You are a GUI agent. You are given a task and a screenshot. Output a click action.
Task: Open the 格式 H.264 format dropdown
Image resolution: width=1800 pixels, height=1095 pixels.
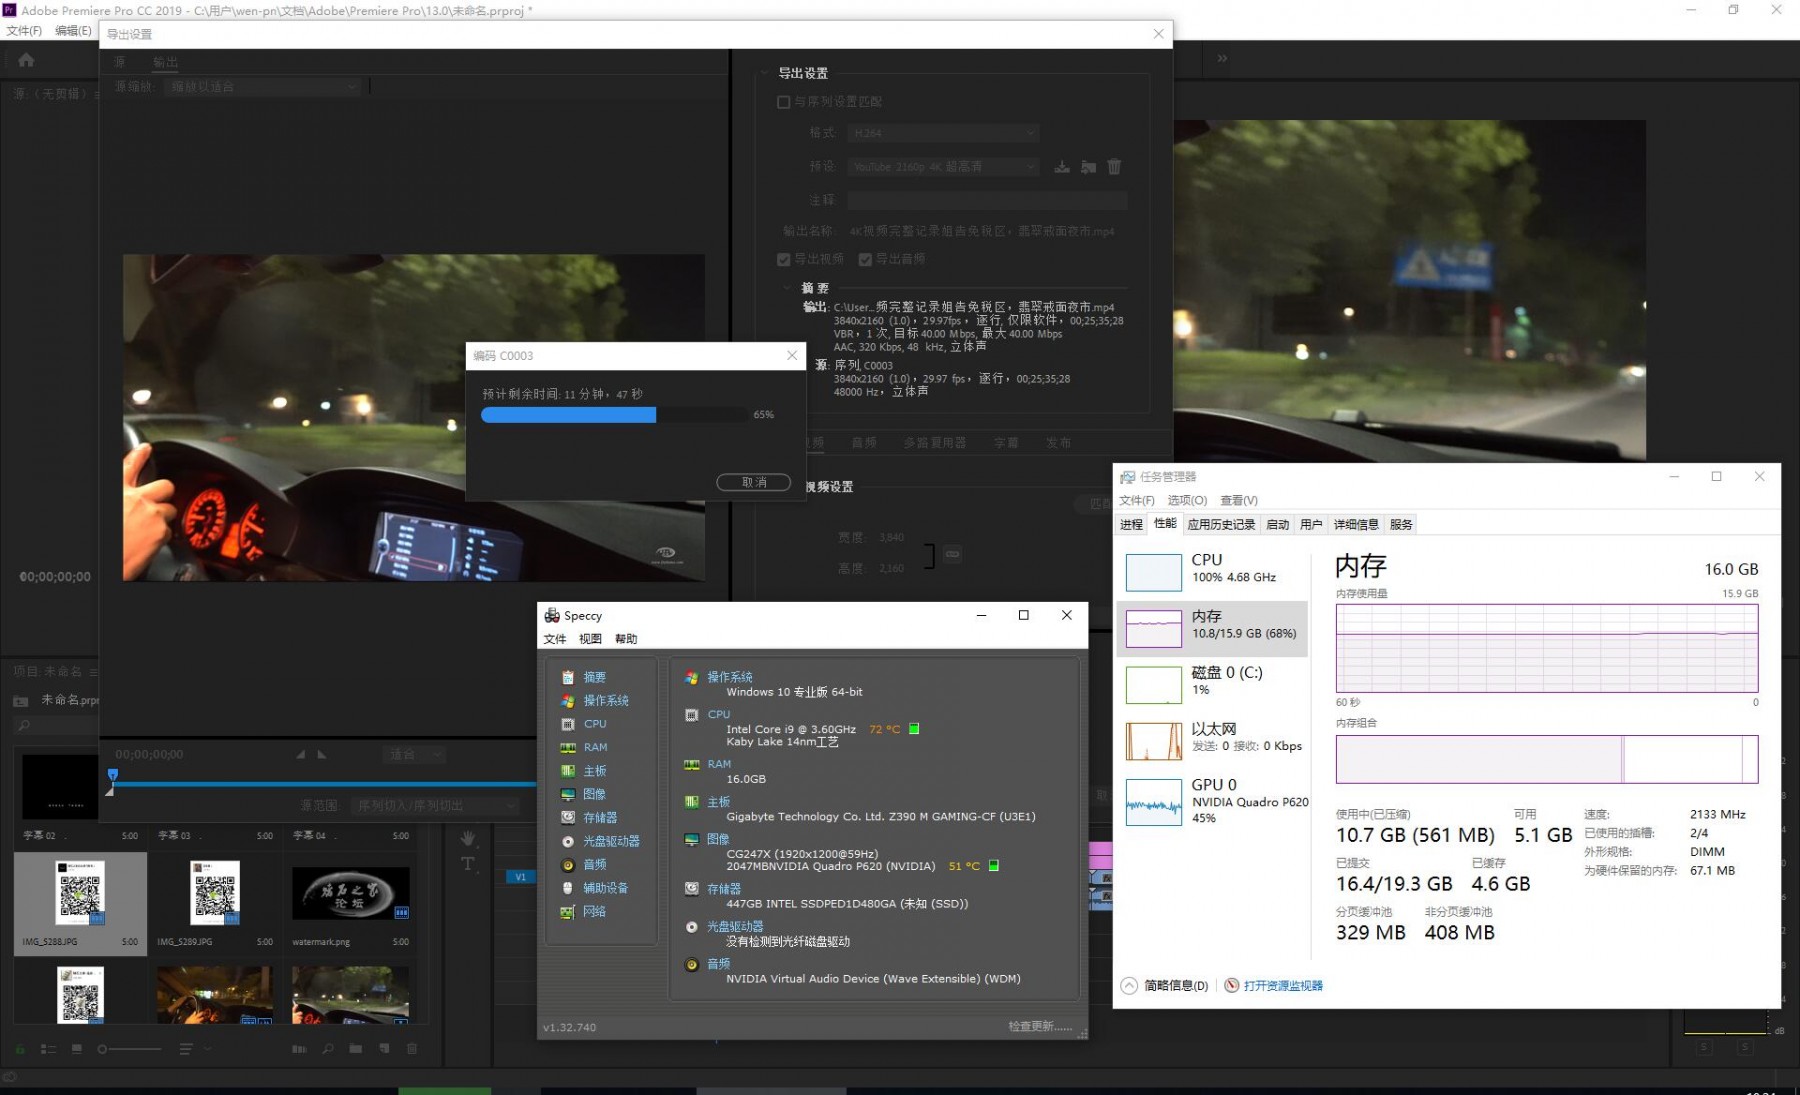point(943,133)
